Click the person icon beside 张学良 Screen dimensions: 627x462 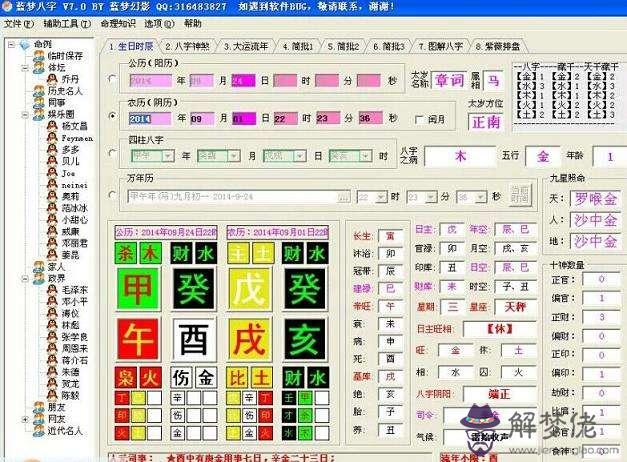[52, 336]
